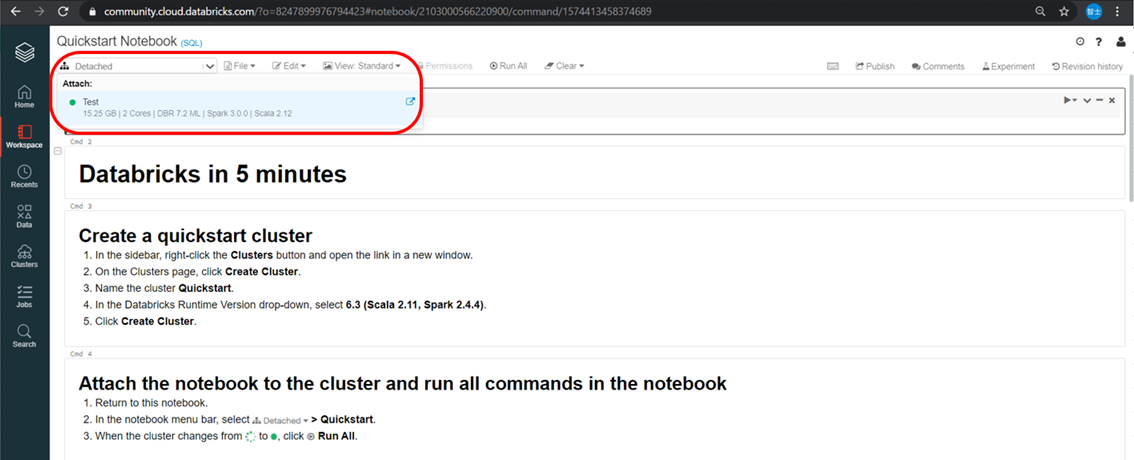This screenshot has height=460, width=1134.
Task: Click the Attach the notebook heading
Action: point(402,383)
